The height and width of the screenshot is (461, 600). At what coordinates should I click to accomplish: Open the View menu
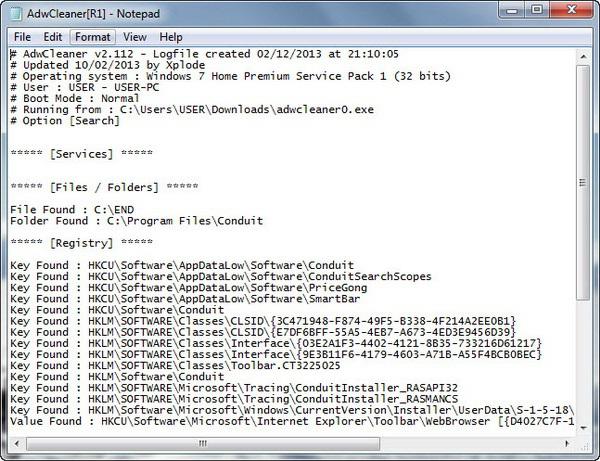[x=135, y=37]
